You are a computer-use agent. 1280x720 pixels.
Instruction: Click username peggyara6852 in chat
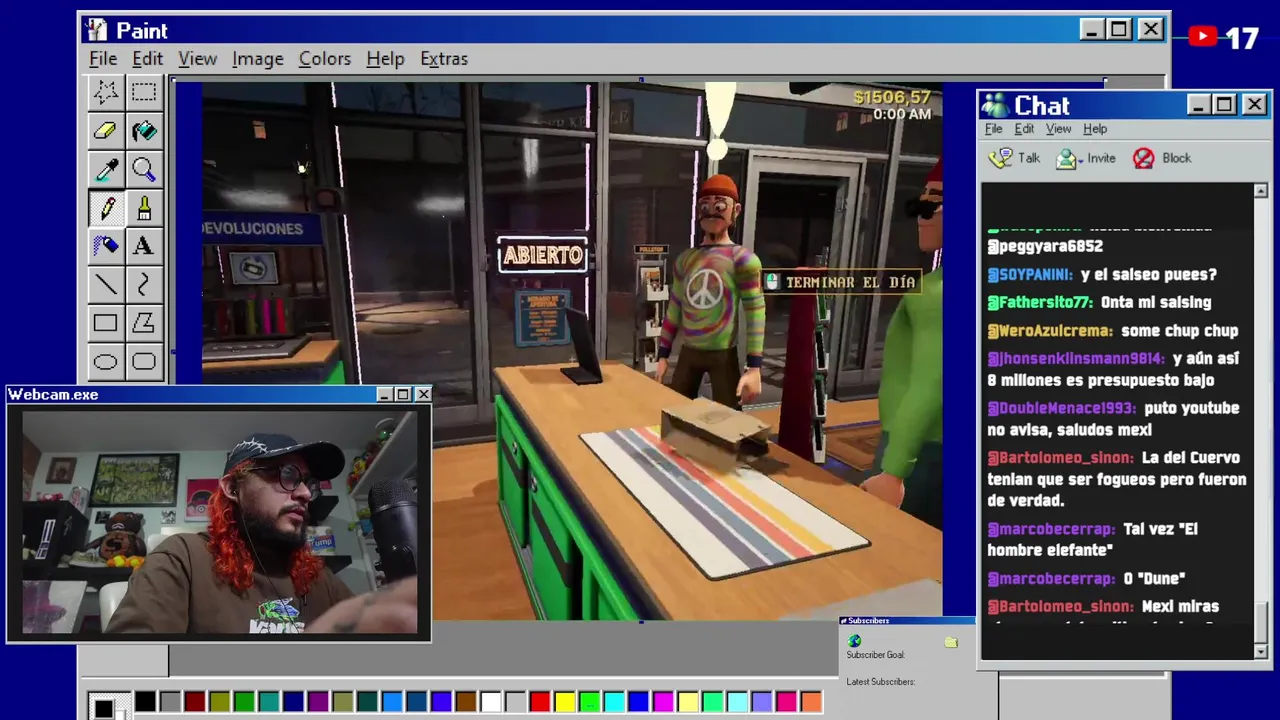1045,247
